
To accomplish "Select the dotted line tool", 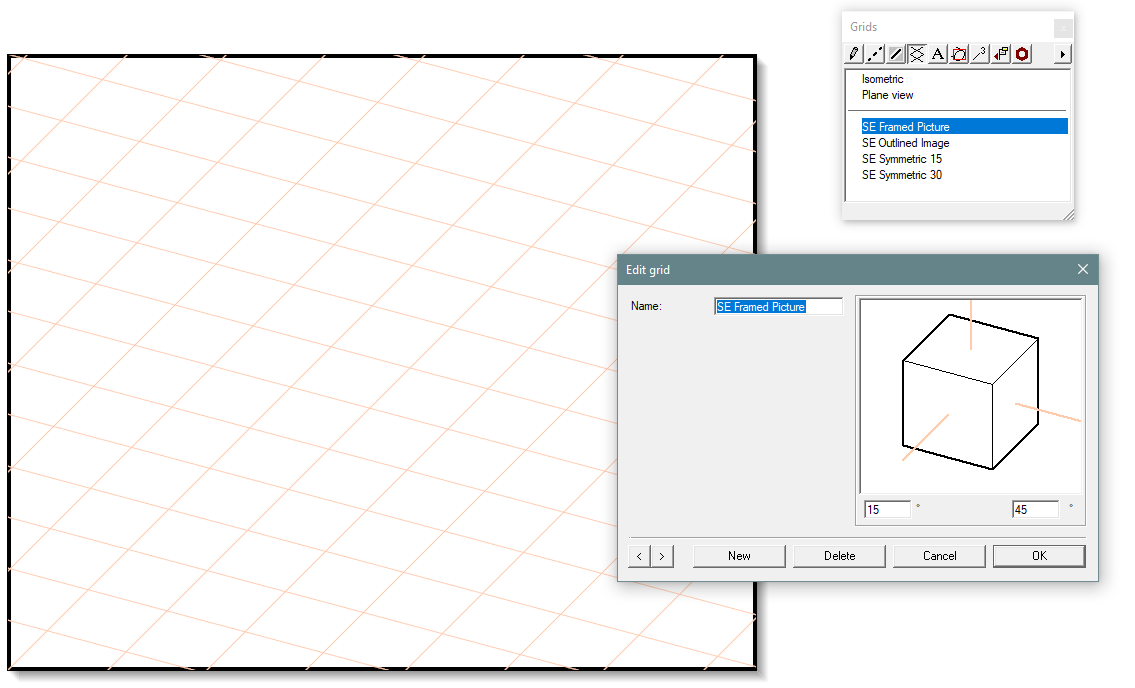I will [874, 53].
